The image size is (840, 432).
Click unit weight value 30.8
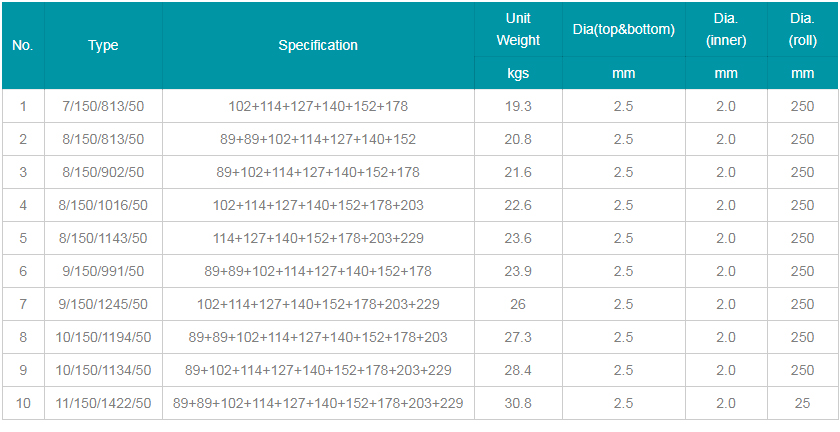pos(518,403)
